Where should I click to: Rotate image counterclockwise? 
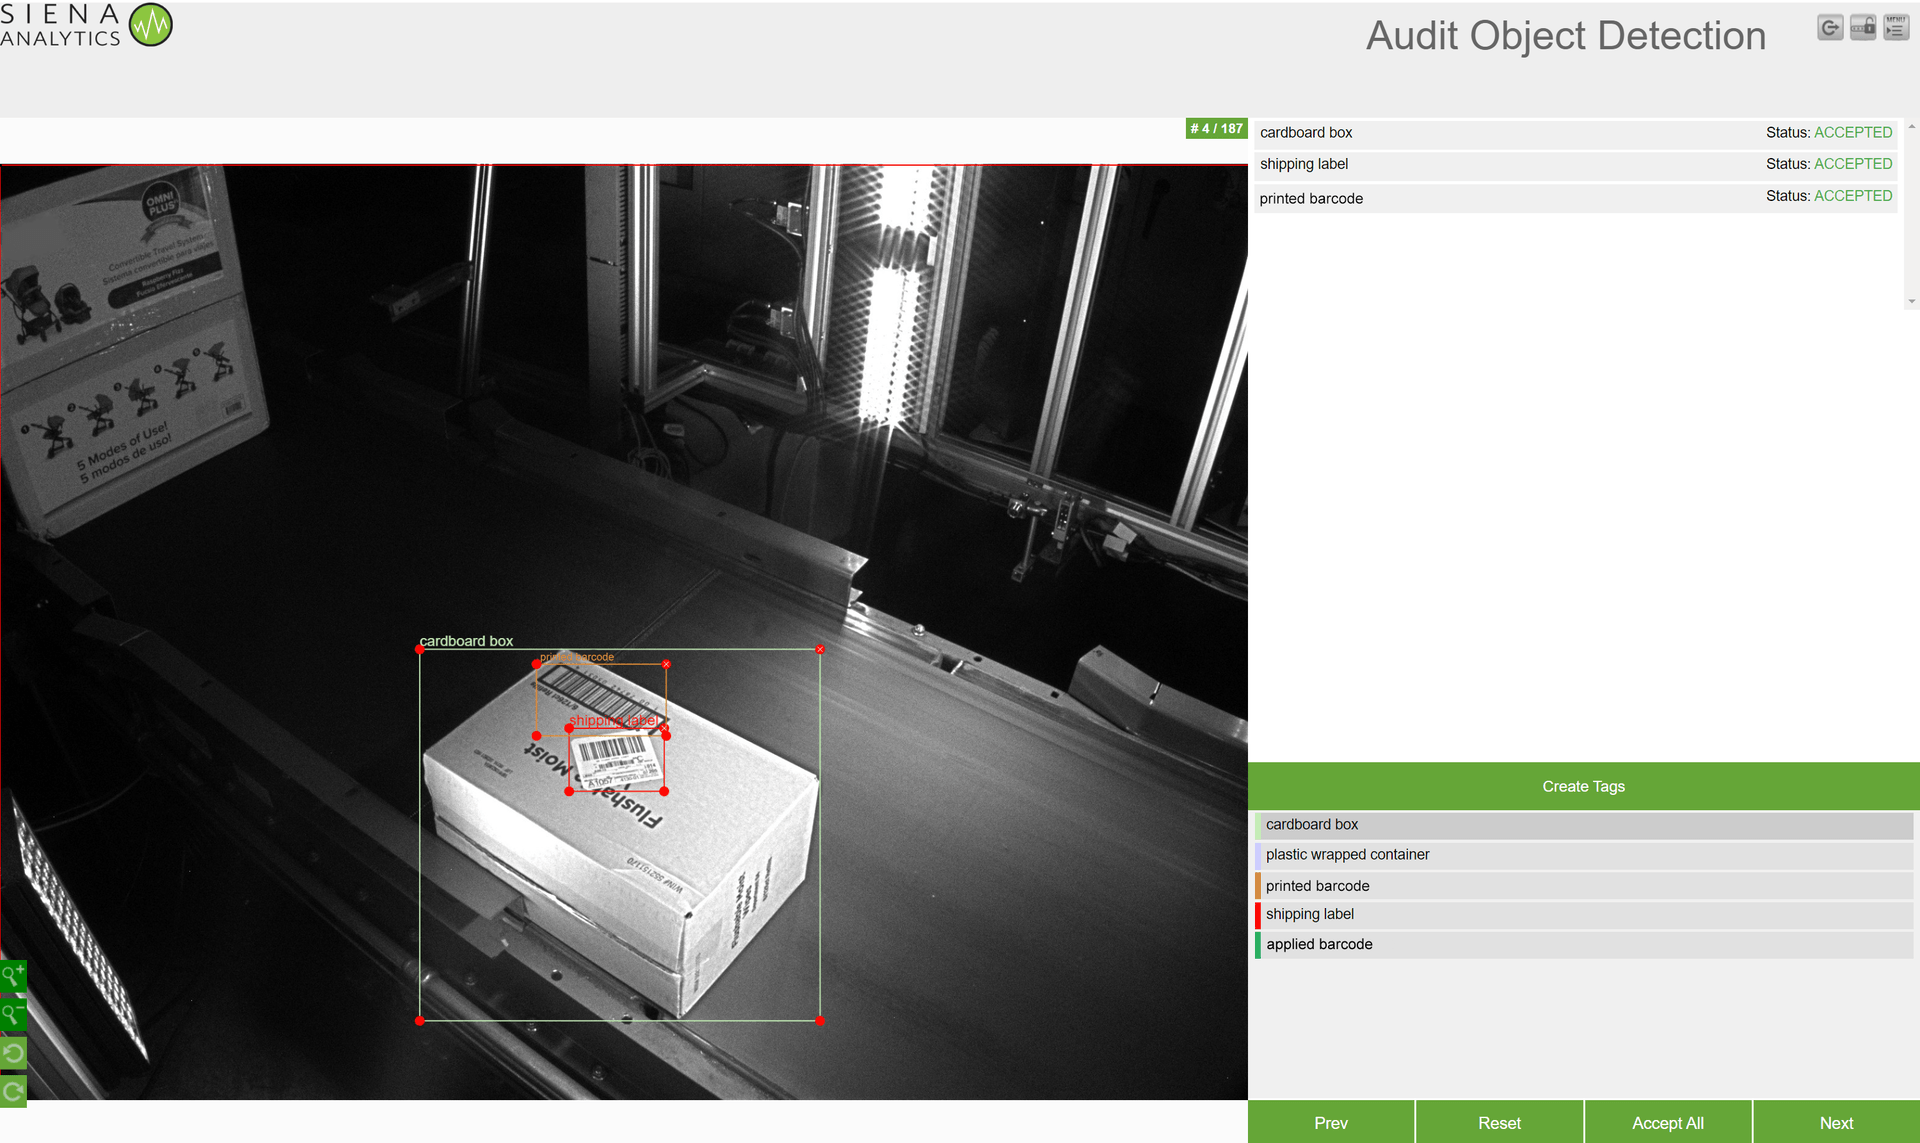(13, 1053)
